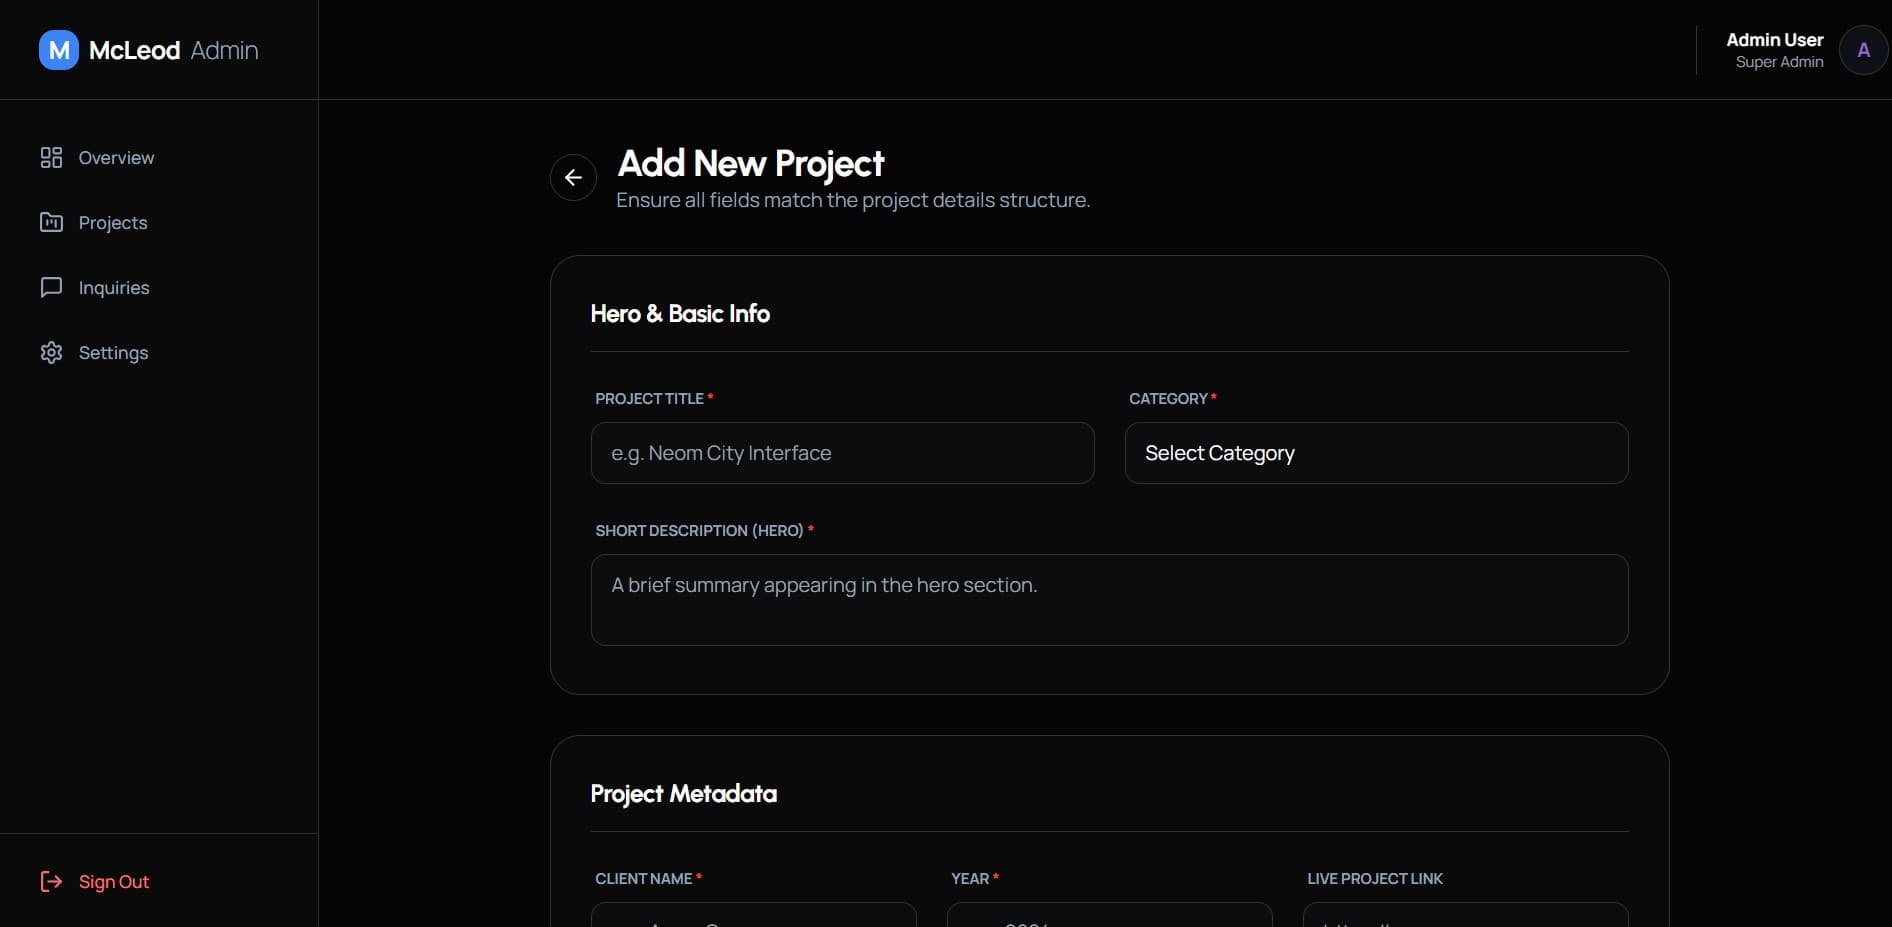Screen dimensions: 1892x927
Task: Open the Admin User avatar "A"
Action: pos(1863,50)
